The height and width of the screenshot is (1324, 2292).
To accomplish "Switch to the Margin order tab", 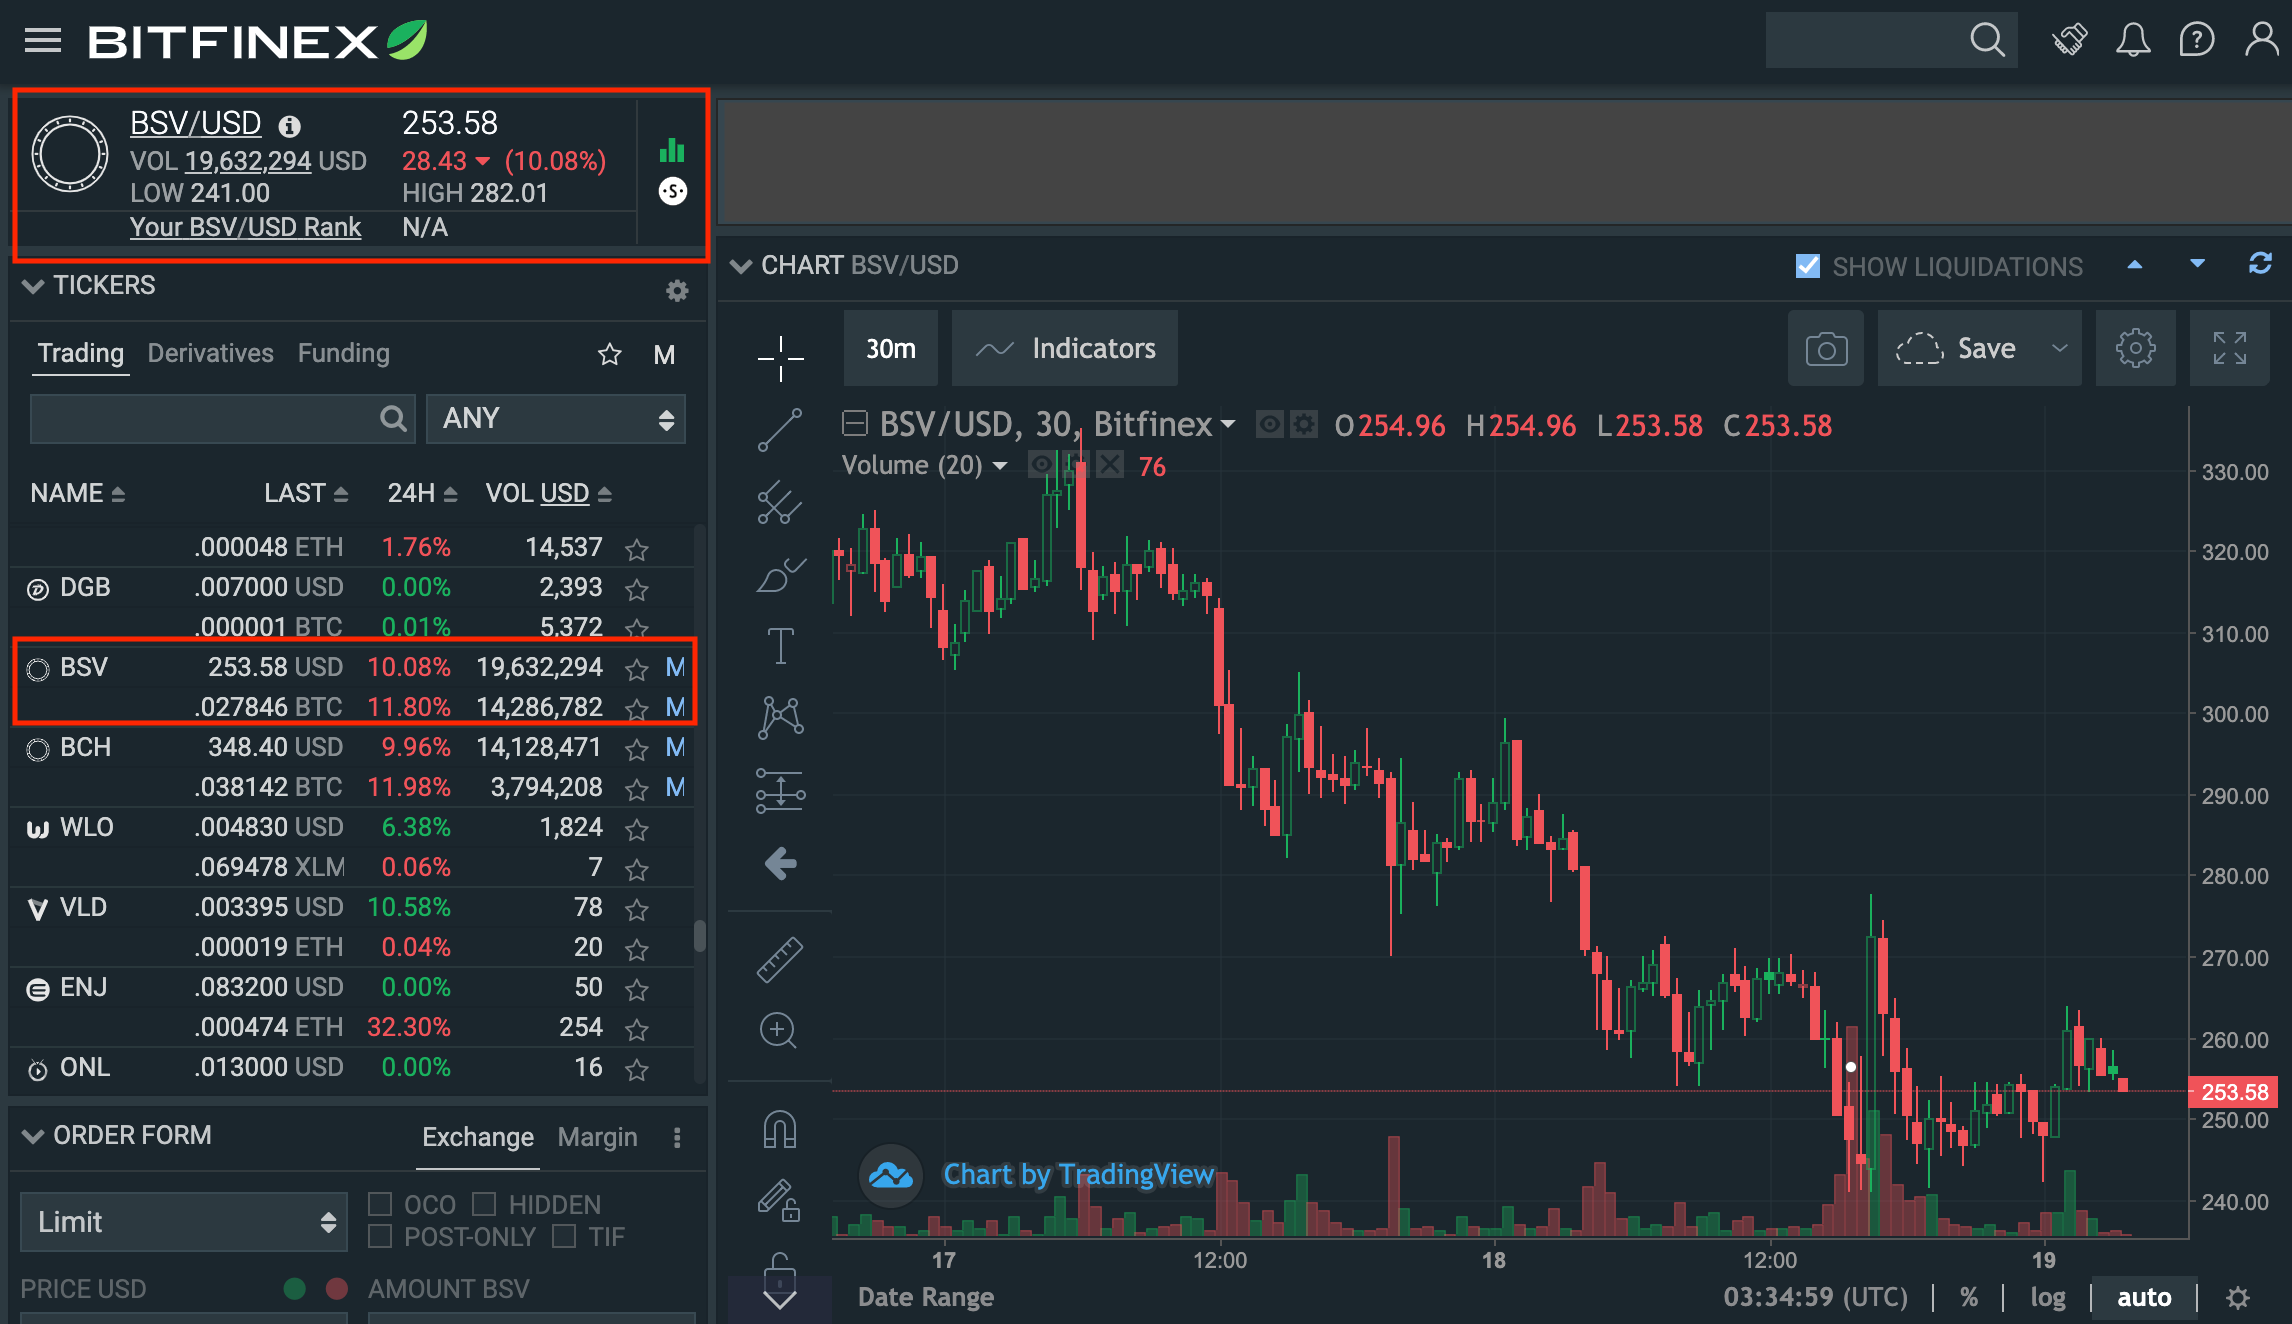I will [x=597, y=1136].
